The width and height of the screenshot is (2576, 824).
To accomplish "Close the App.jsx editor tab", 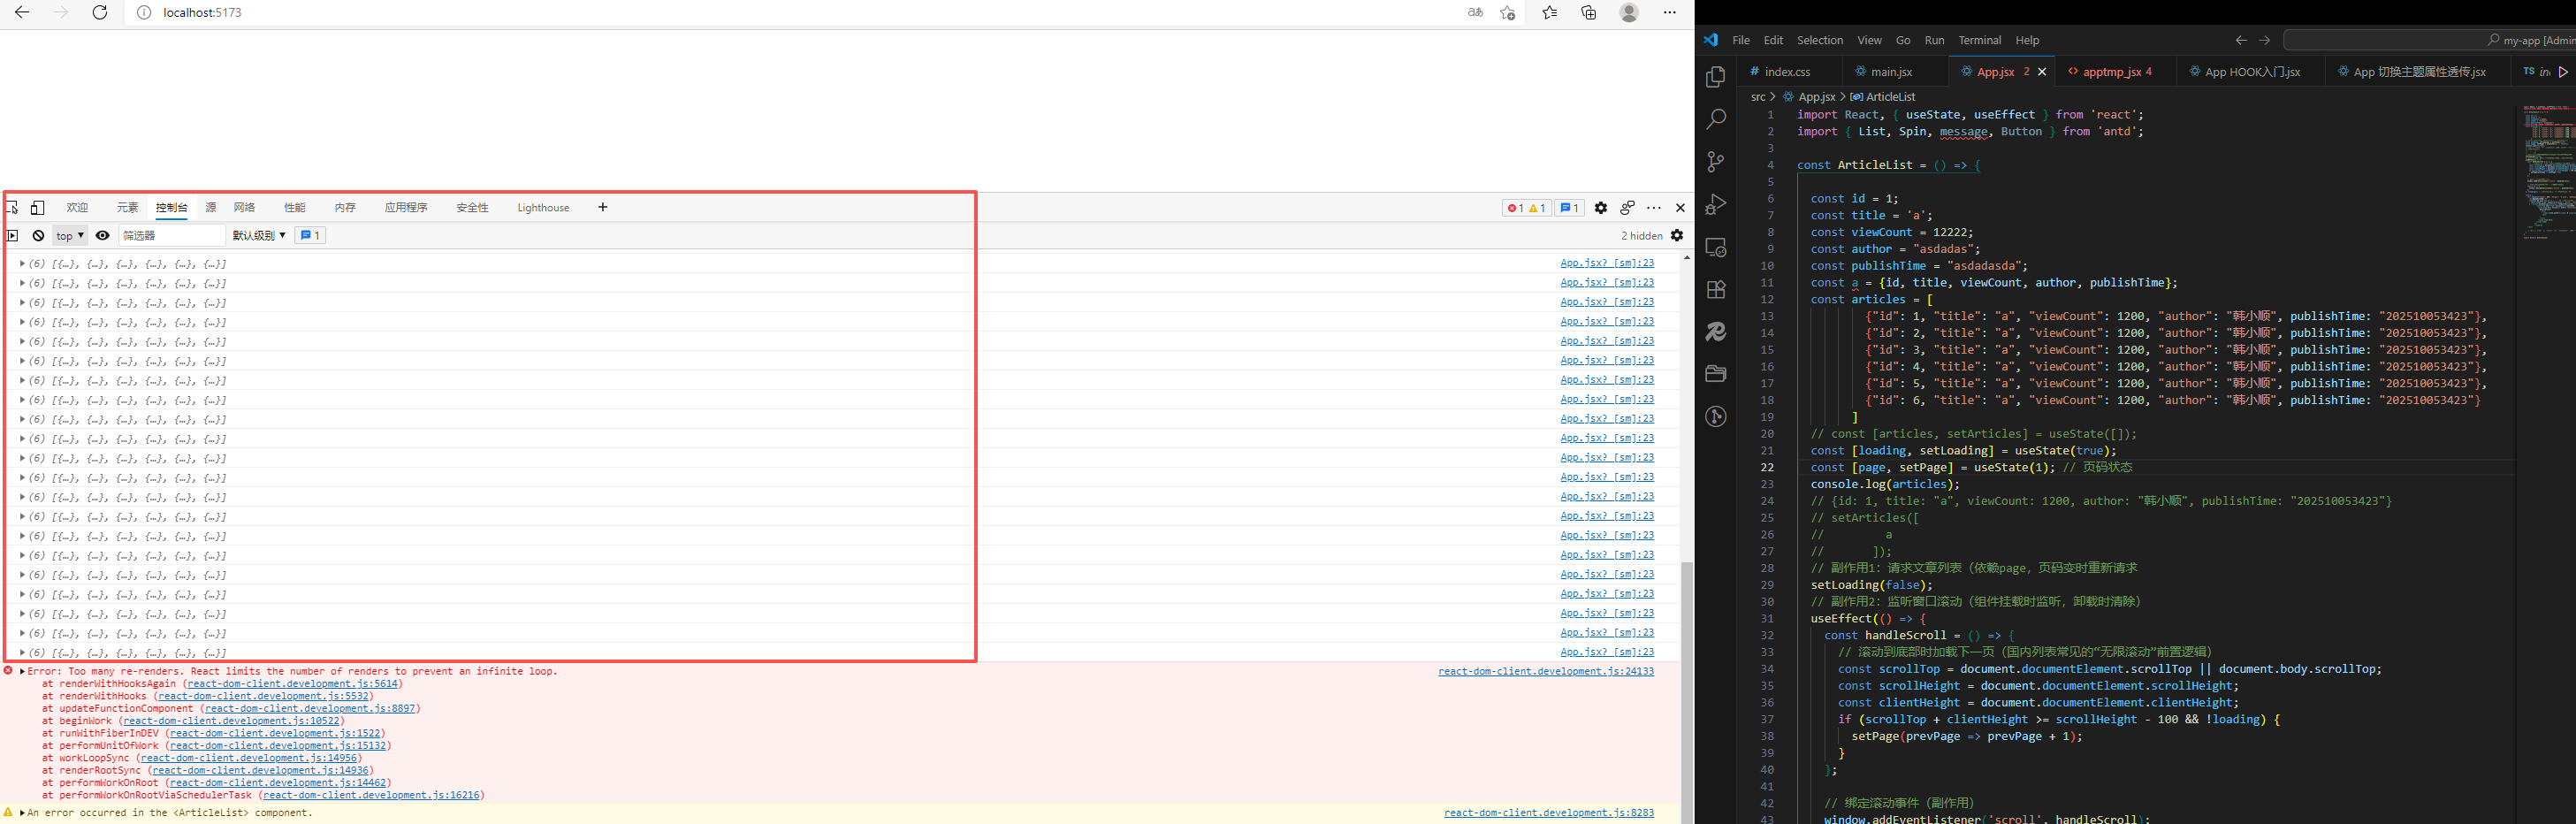I will 2042,71.
